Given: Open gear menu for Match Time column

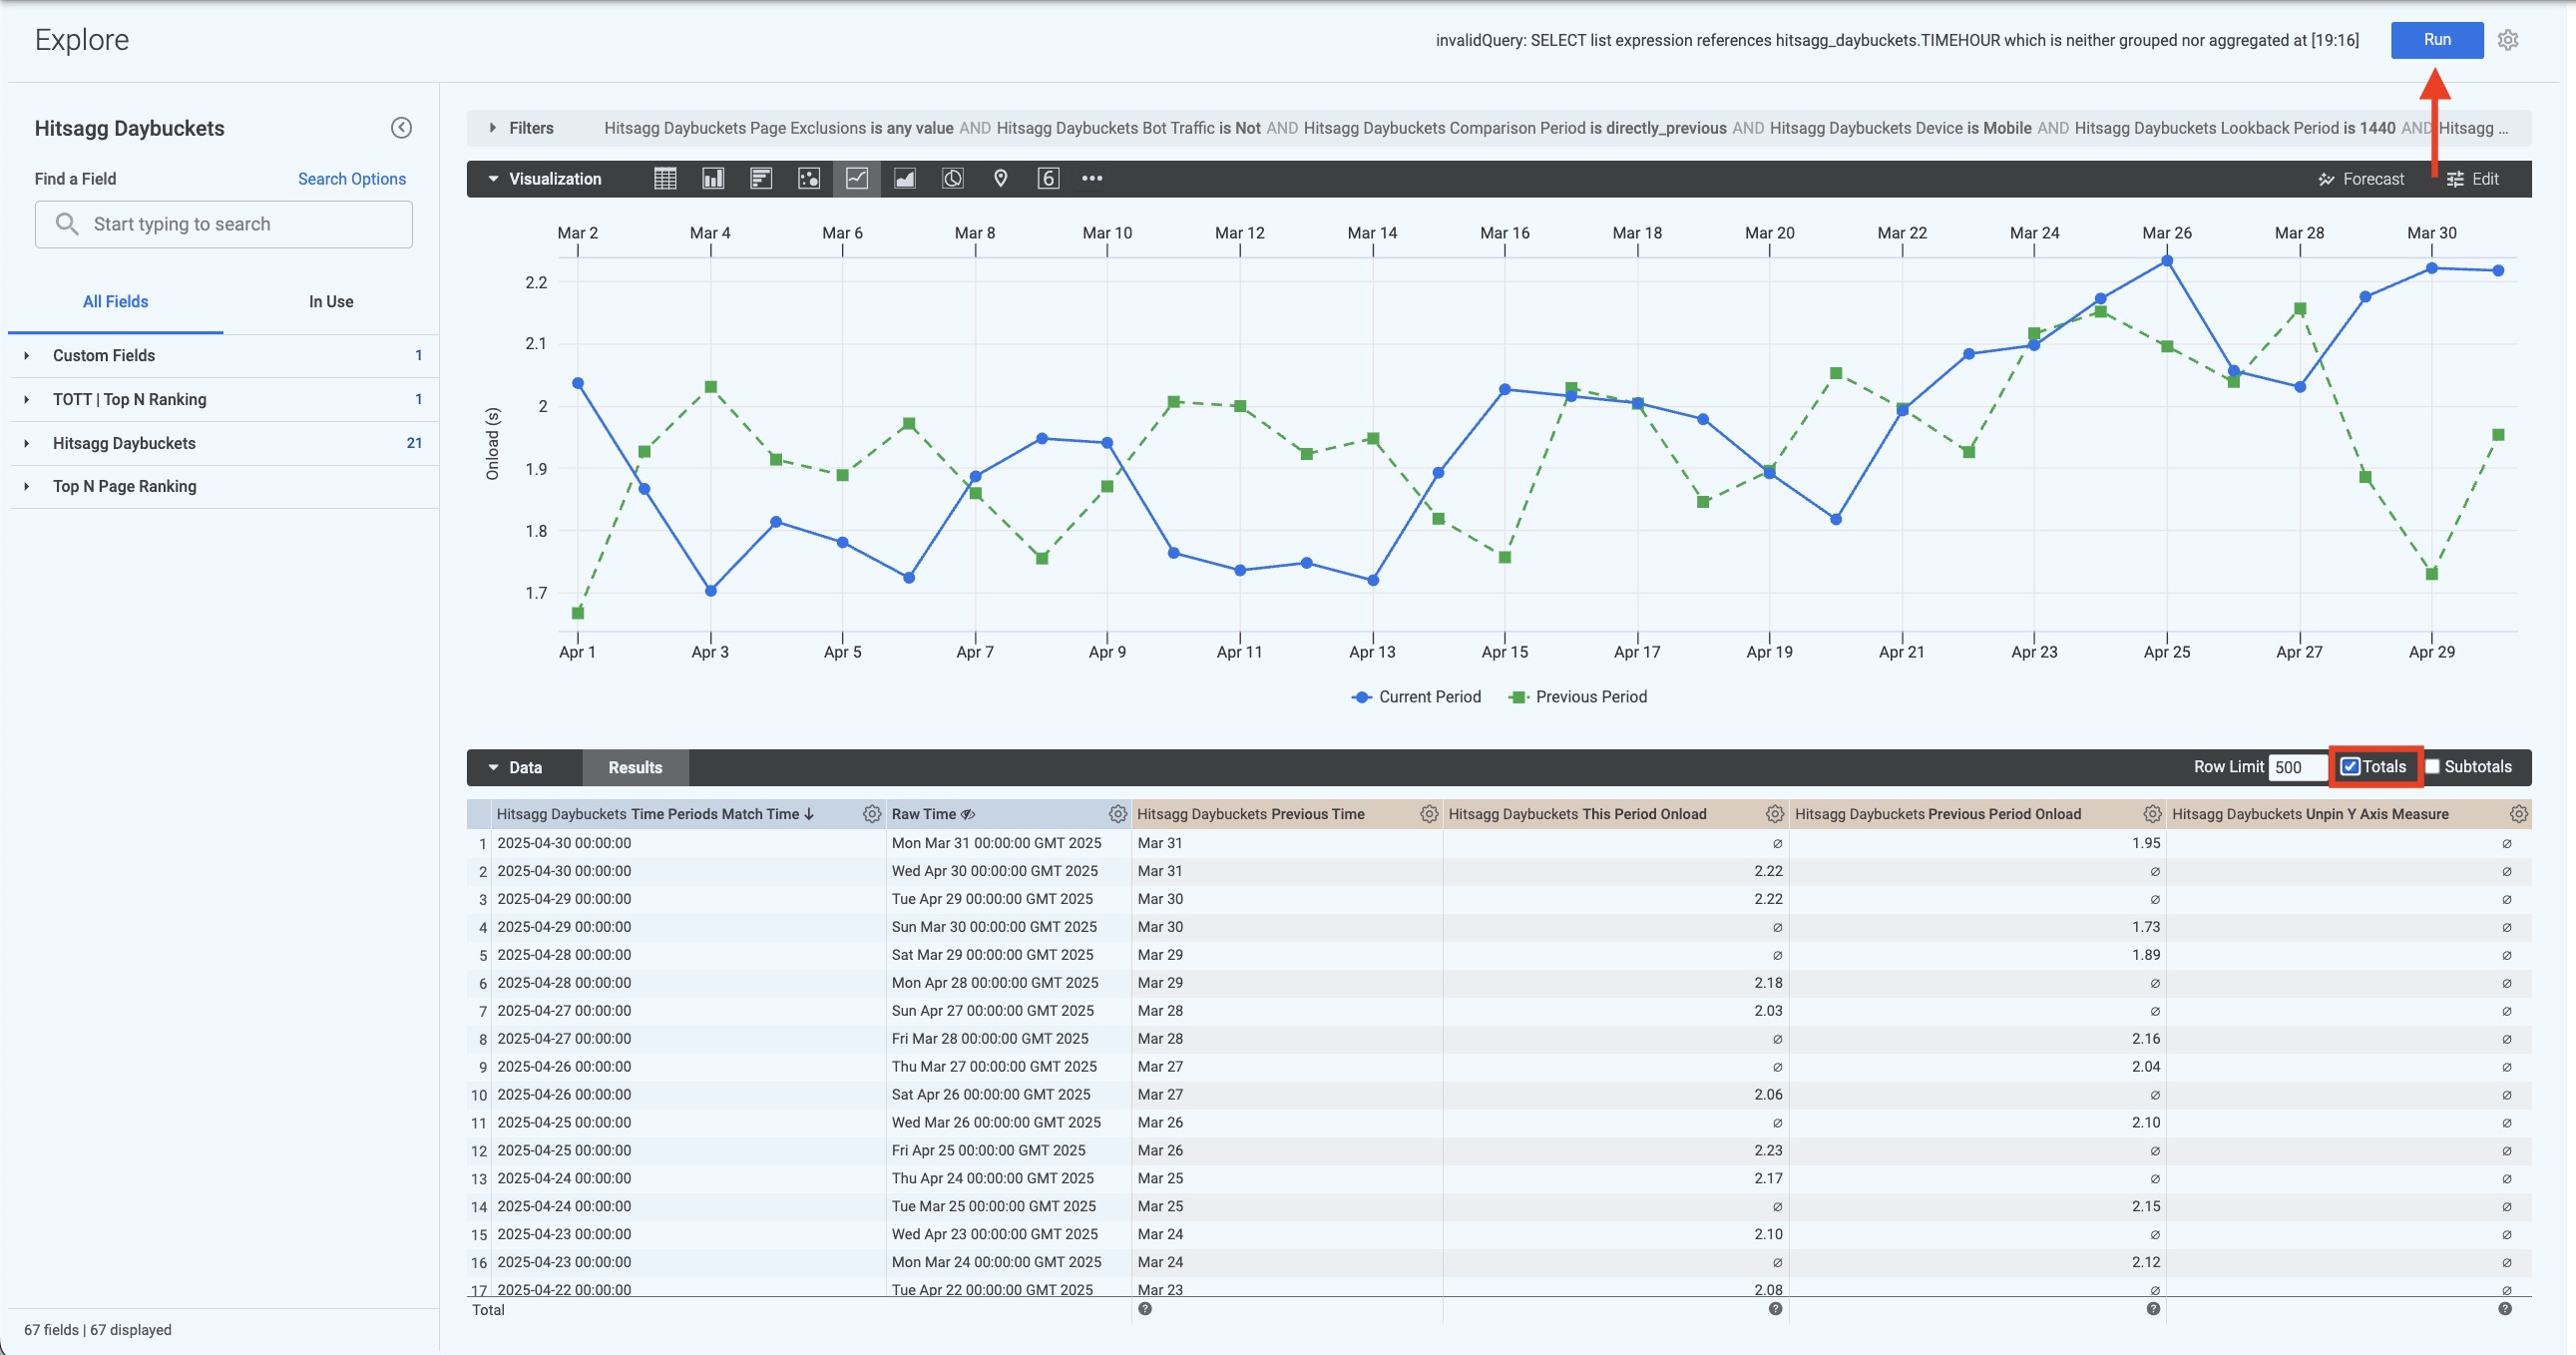Looking at the screenshot, I should pyautogui.click(x=872, y=814).
